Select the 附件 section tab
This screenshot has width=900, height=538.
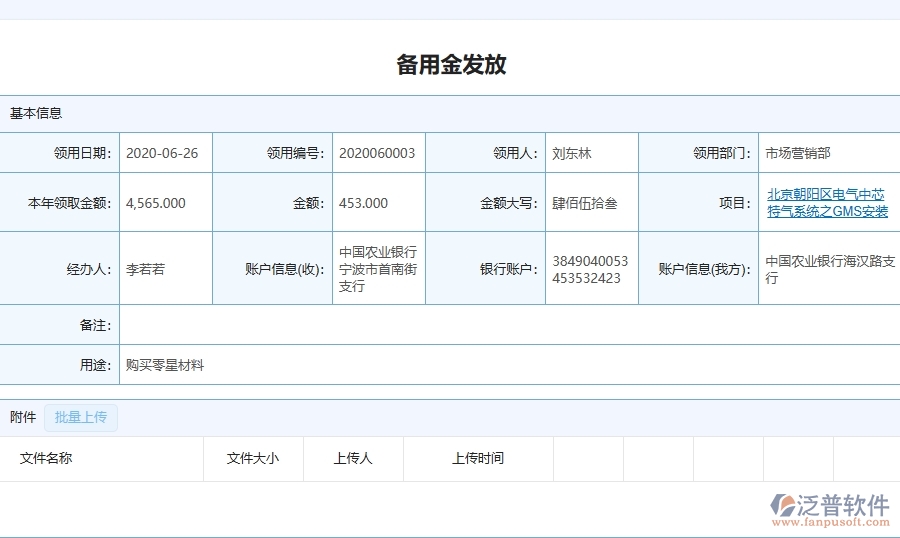coord(23,417)
